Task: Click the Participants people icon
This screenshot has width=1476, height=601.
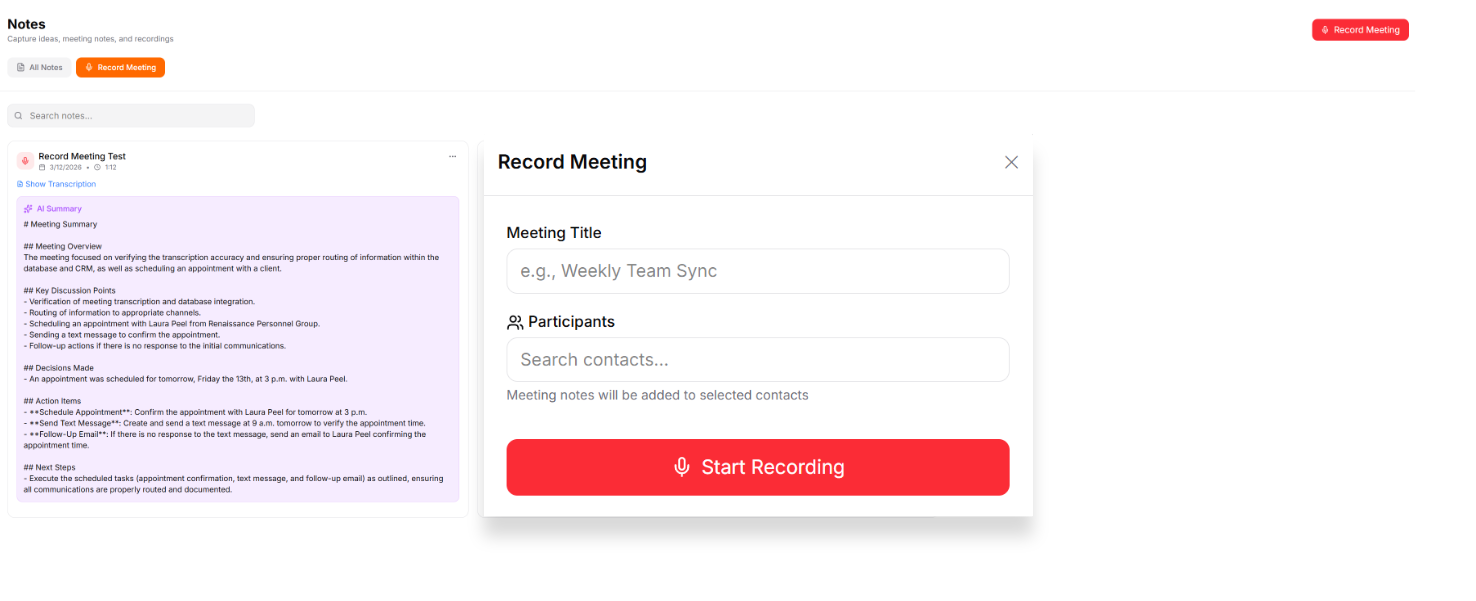Action: pyautogui.click(x=515, y=322)
